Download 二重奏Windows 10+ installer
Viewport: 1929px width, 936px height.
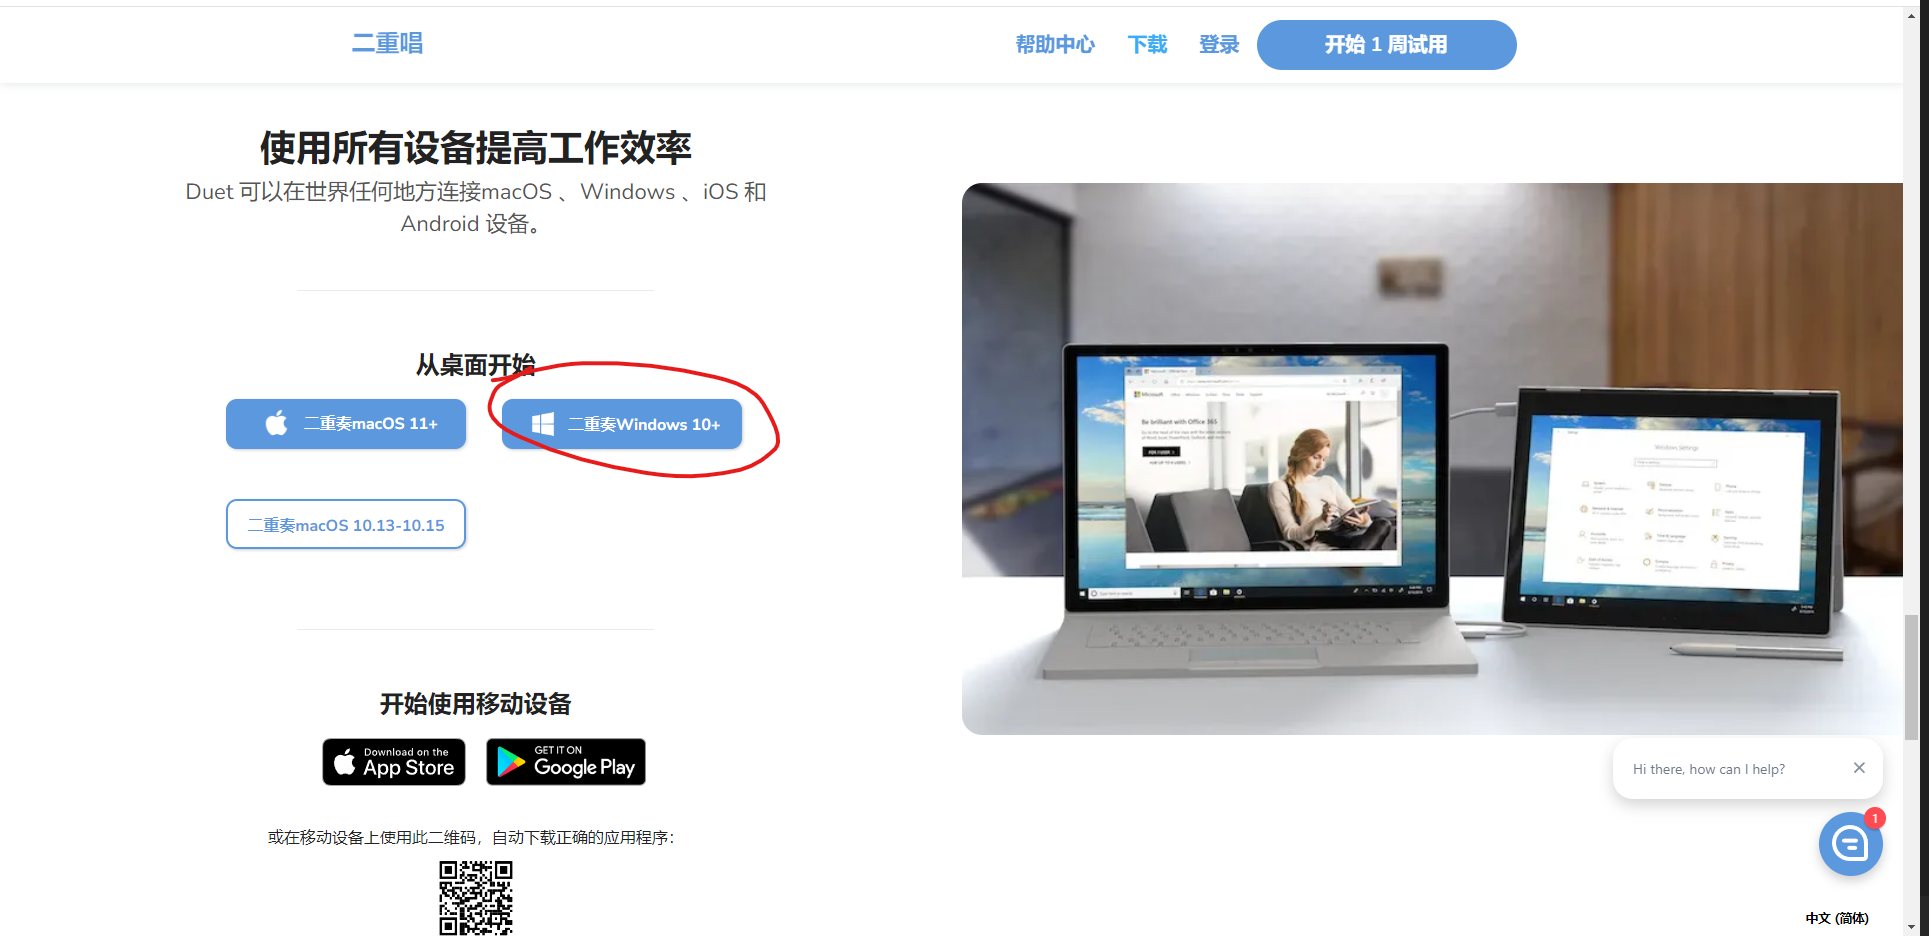coord(622,424)
